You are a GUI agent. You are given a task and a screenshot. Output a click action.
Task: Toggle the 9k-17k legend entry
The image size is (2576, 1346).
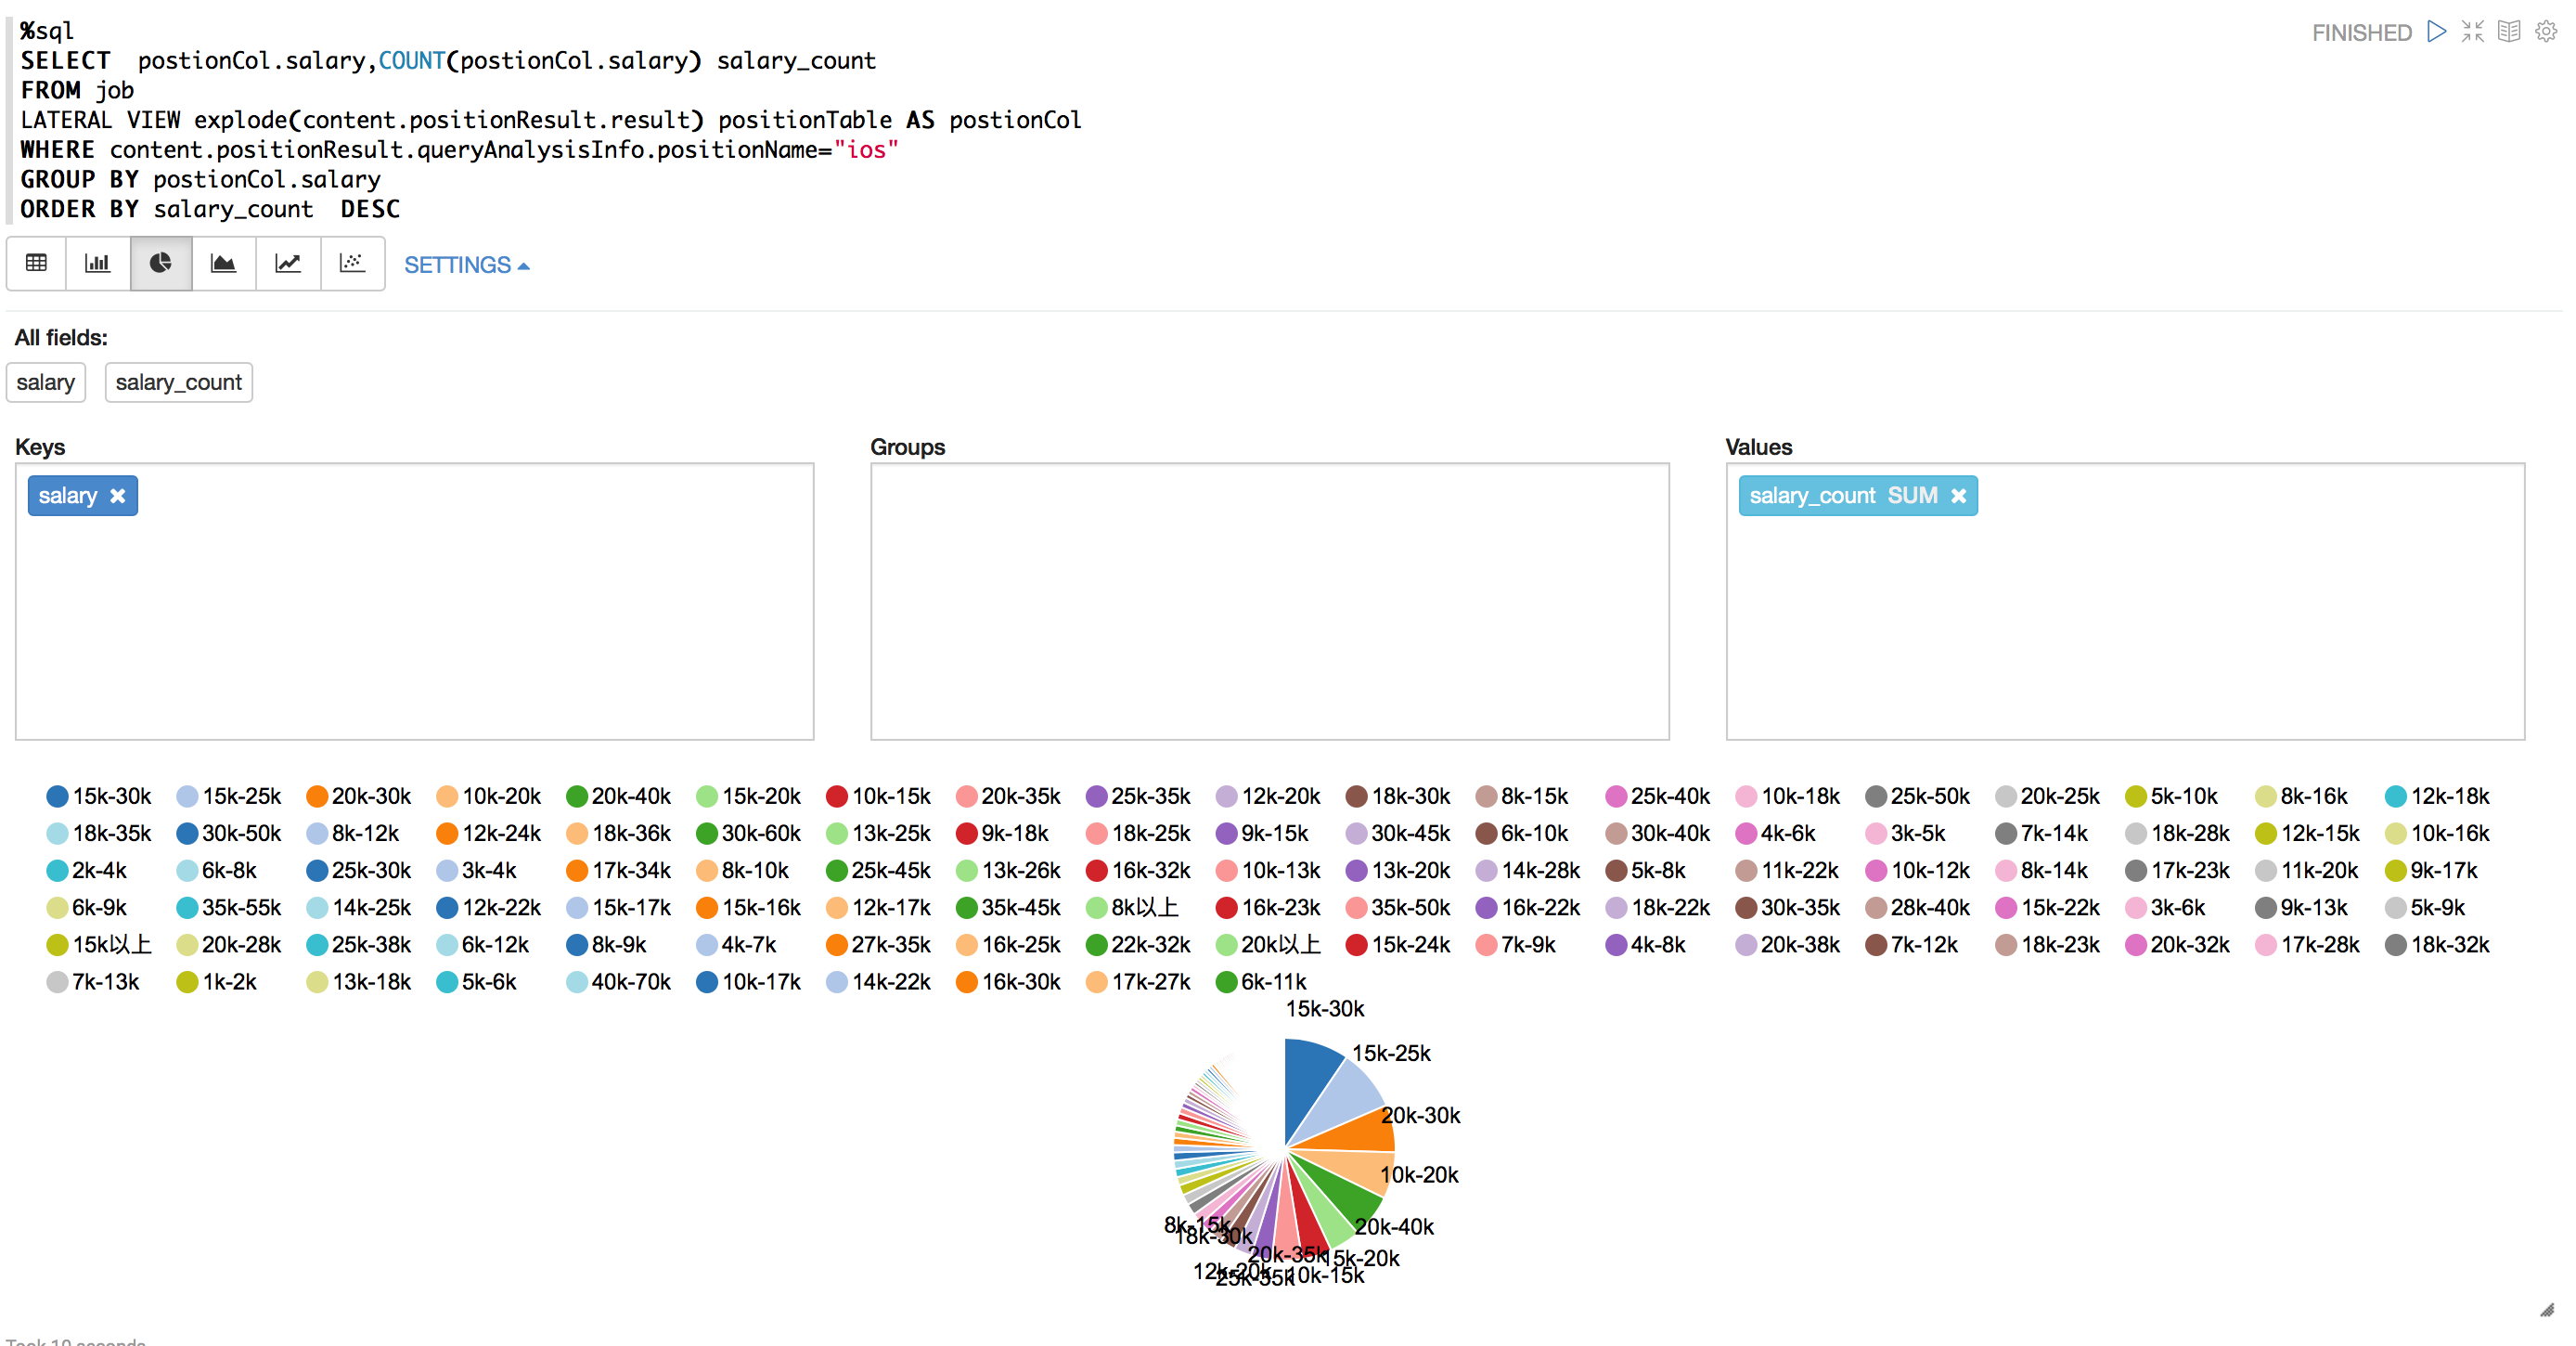tap(2432, 871)
